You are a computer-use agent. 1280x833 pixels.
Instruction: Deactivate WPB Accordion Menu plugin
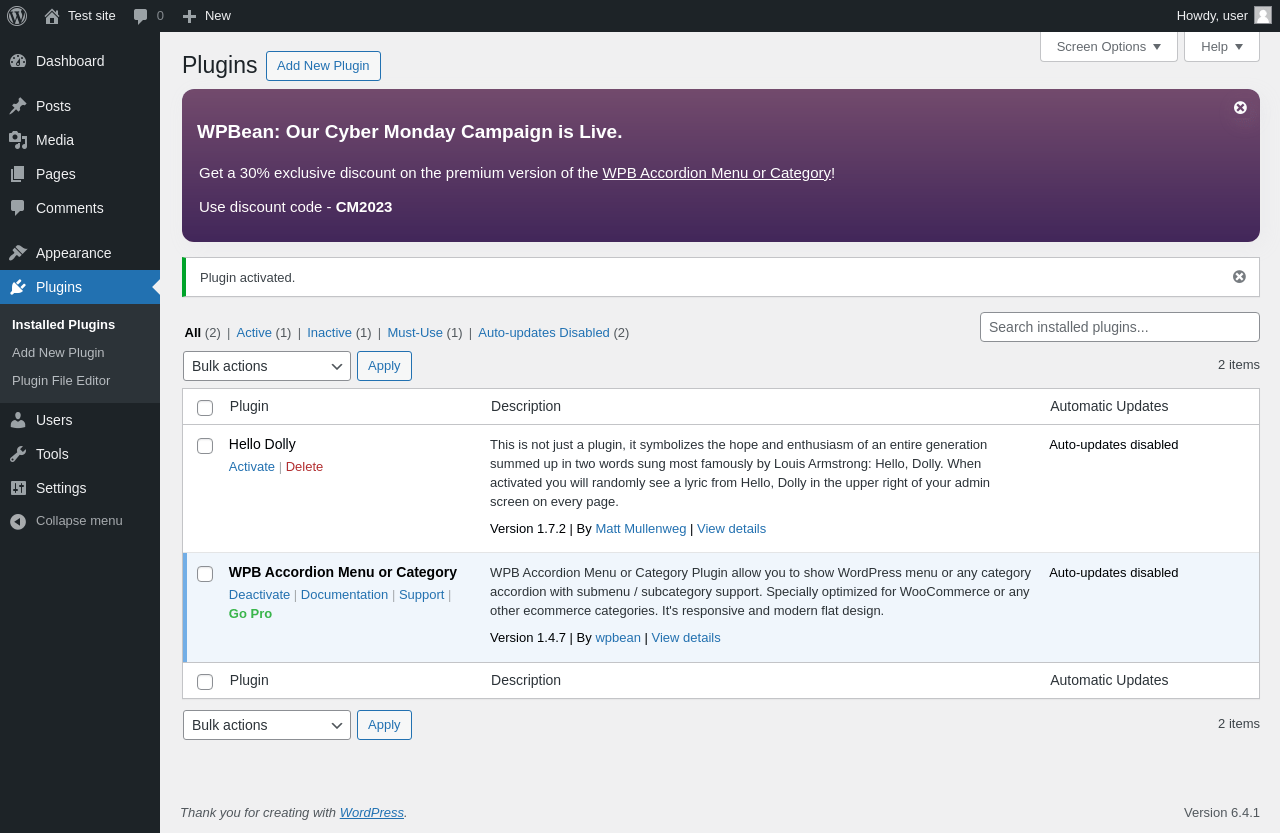click(x=259, y=594)
